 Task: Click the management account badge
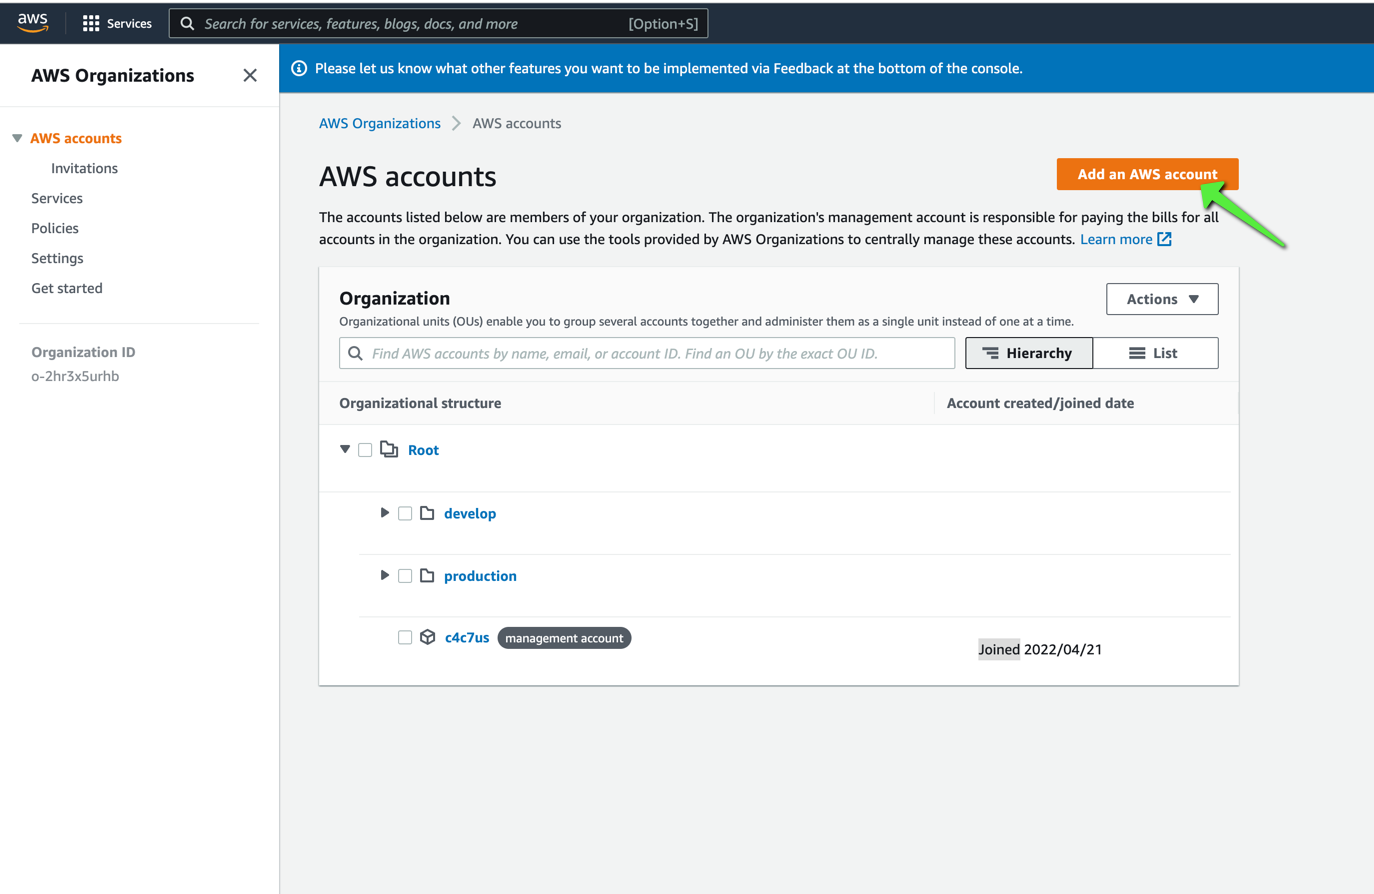click(564, 638)
